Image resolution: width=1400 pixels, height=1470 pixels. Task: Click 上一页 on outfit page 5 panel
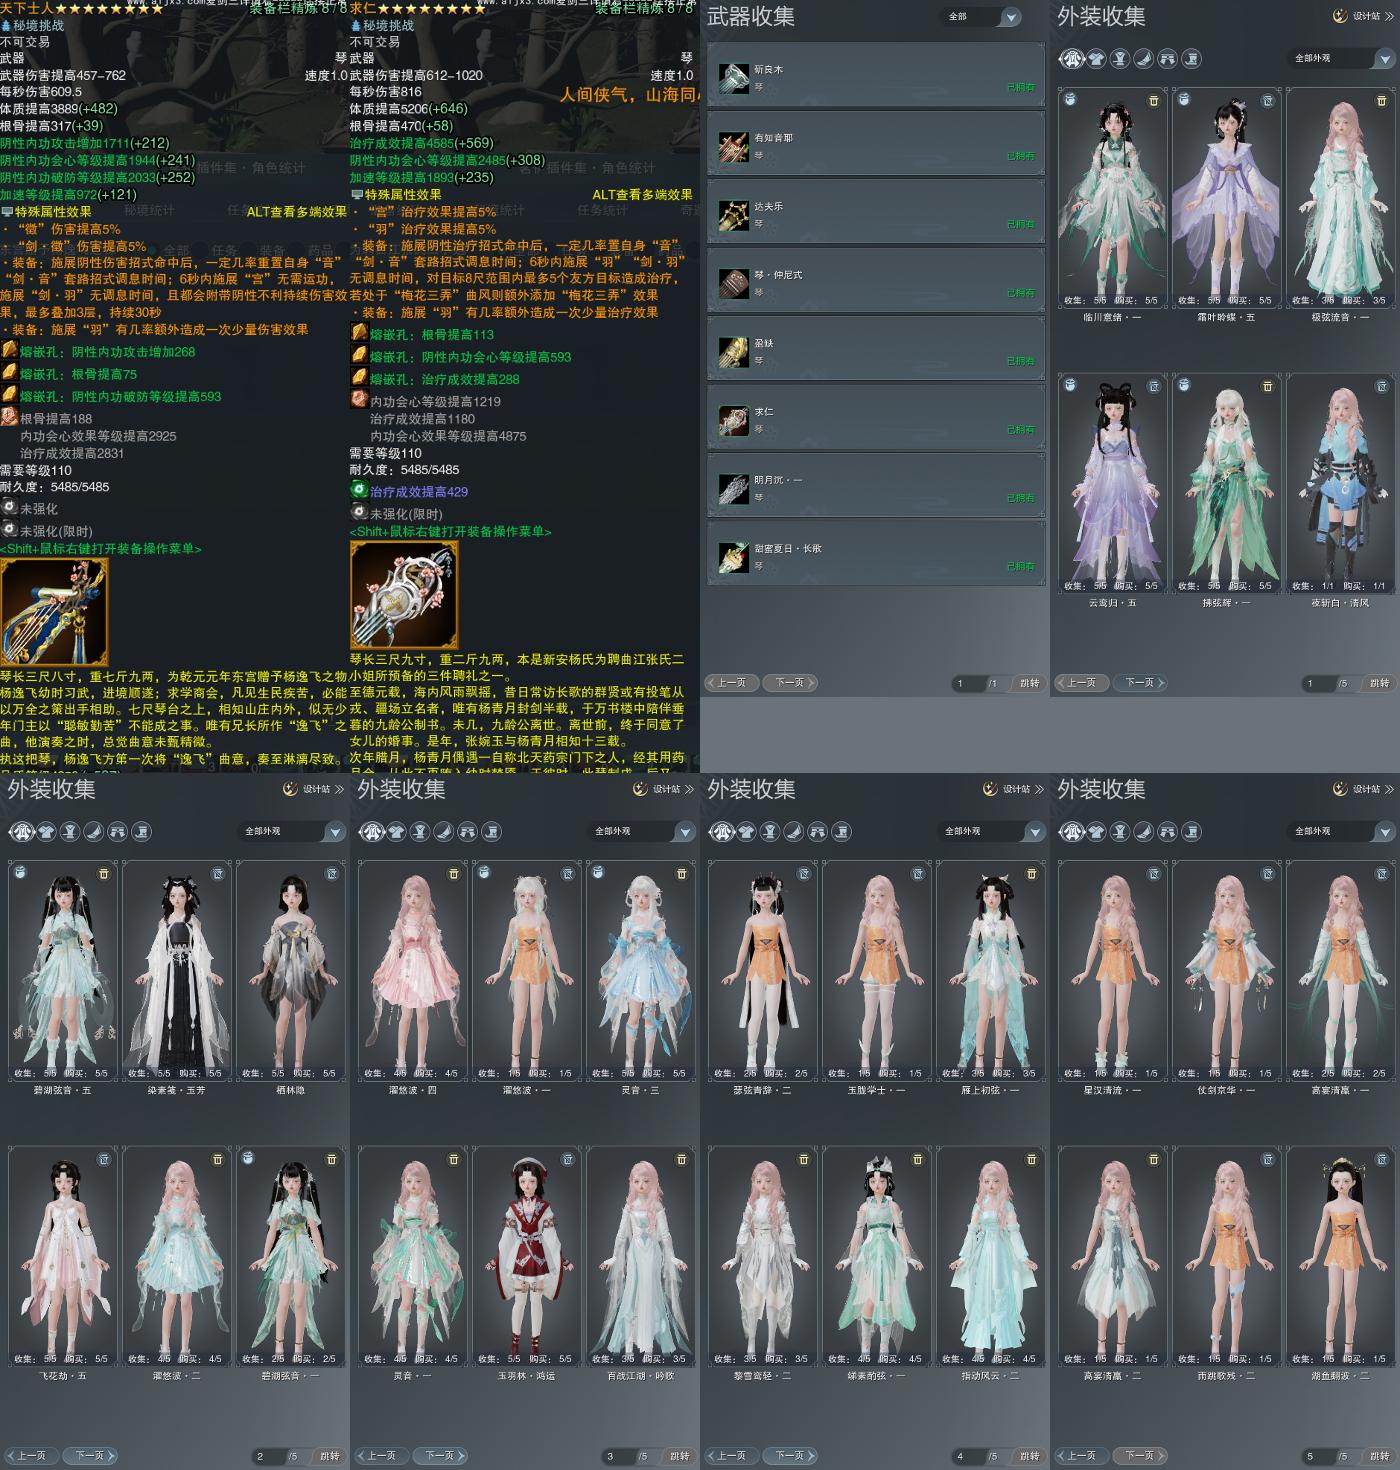1081,1456
